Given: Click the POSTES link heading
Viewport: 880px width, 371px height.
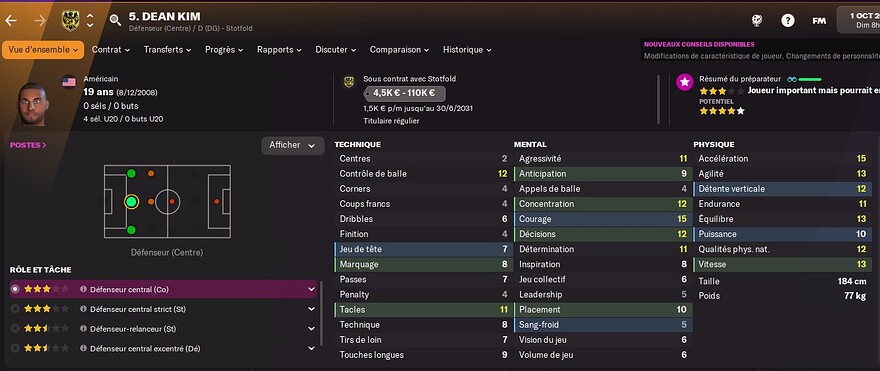Looking at the screenshot, I should click(28, 145).
